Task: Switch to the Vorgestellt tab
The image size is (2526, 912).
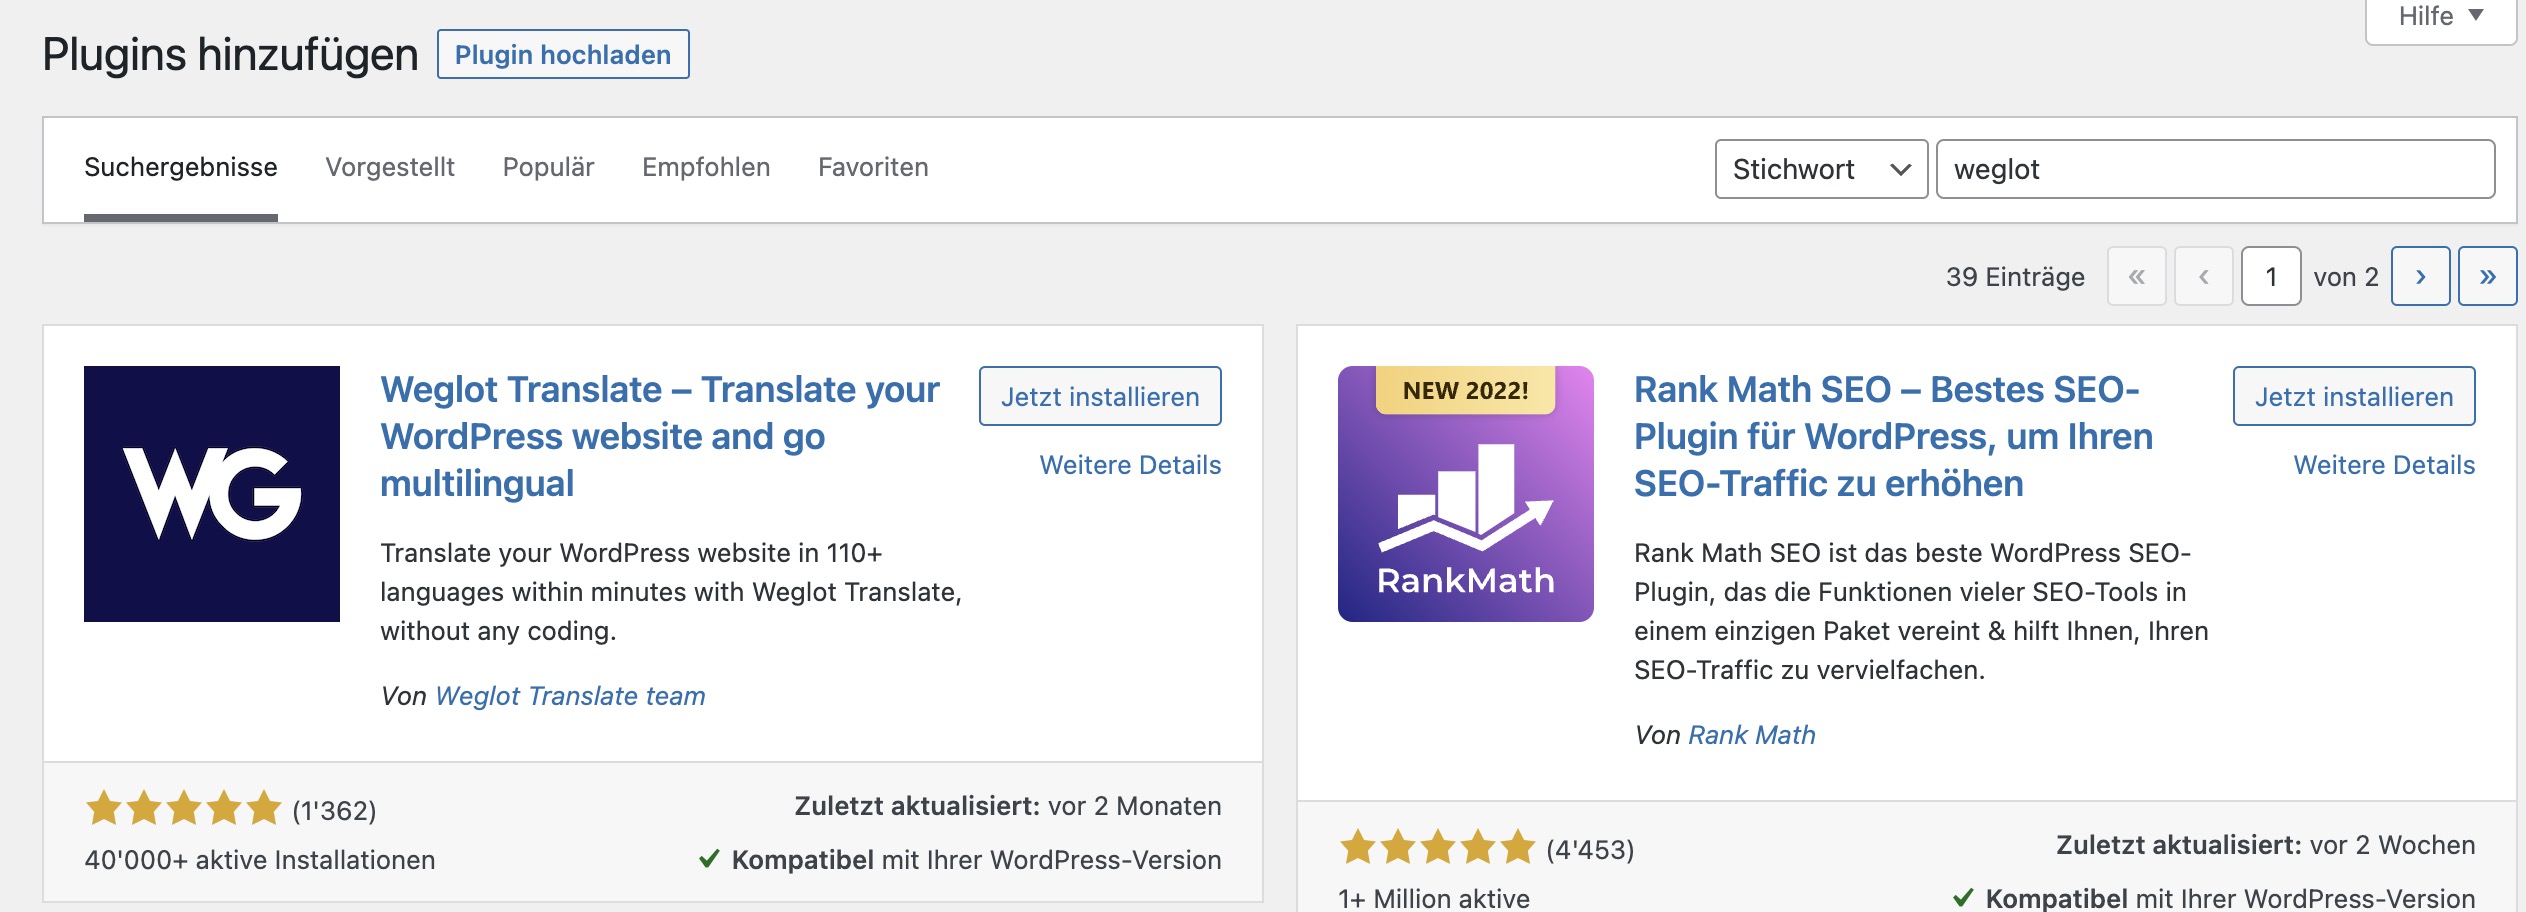Action: pyautogui.click(x=390, y=167)
